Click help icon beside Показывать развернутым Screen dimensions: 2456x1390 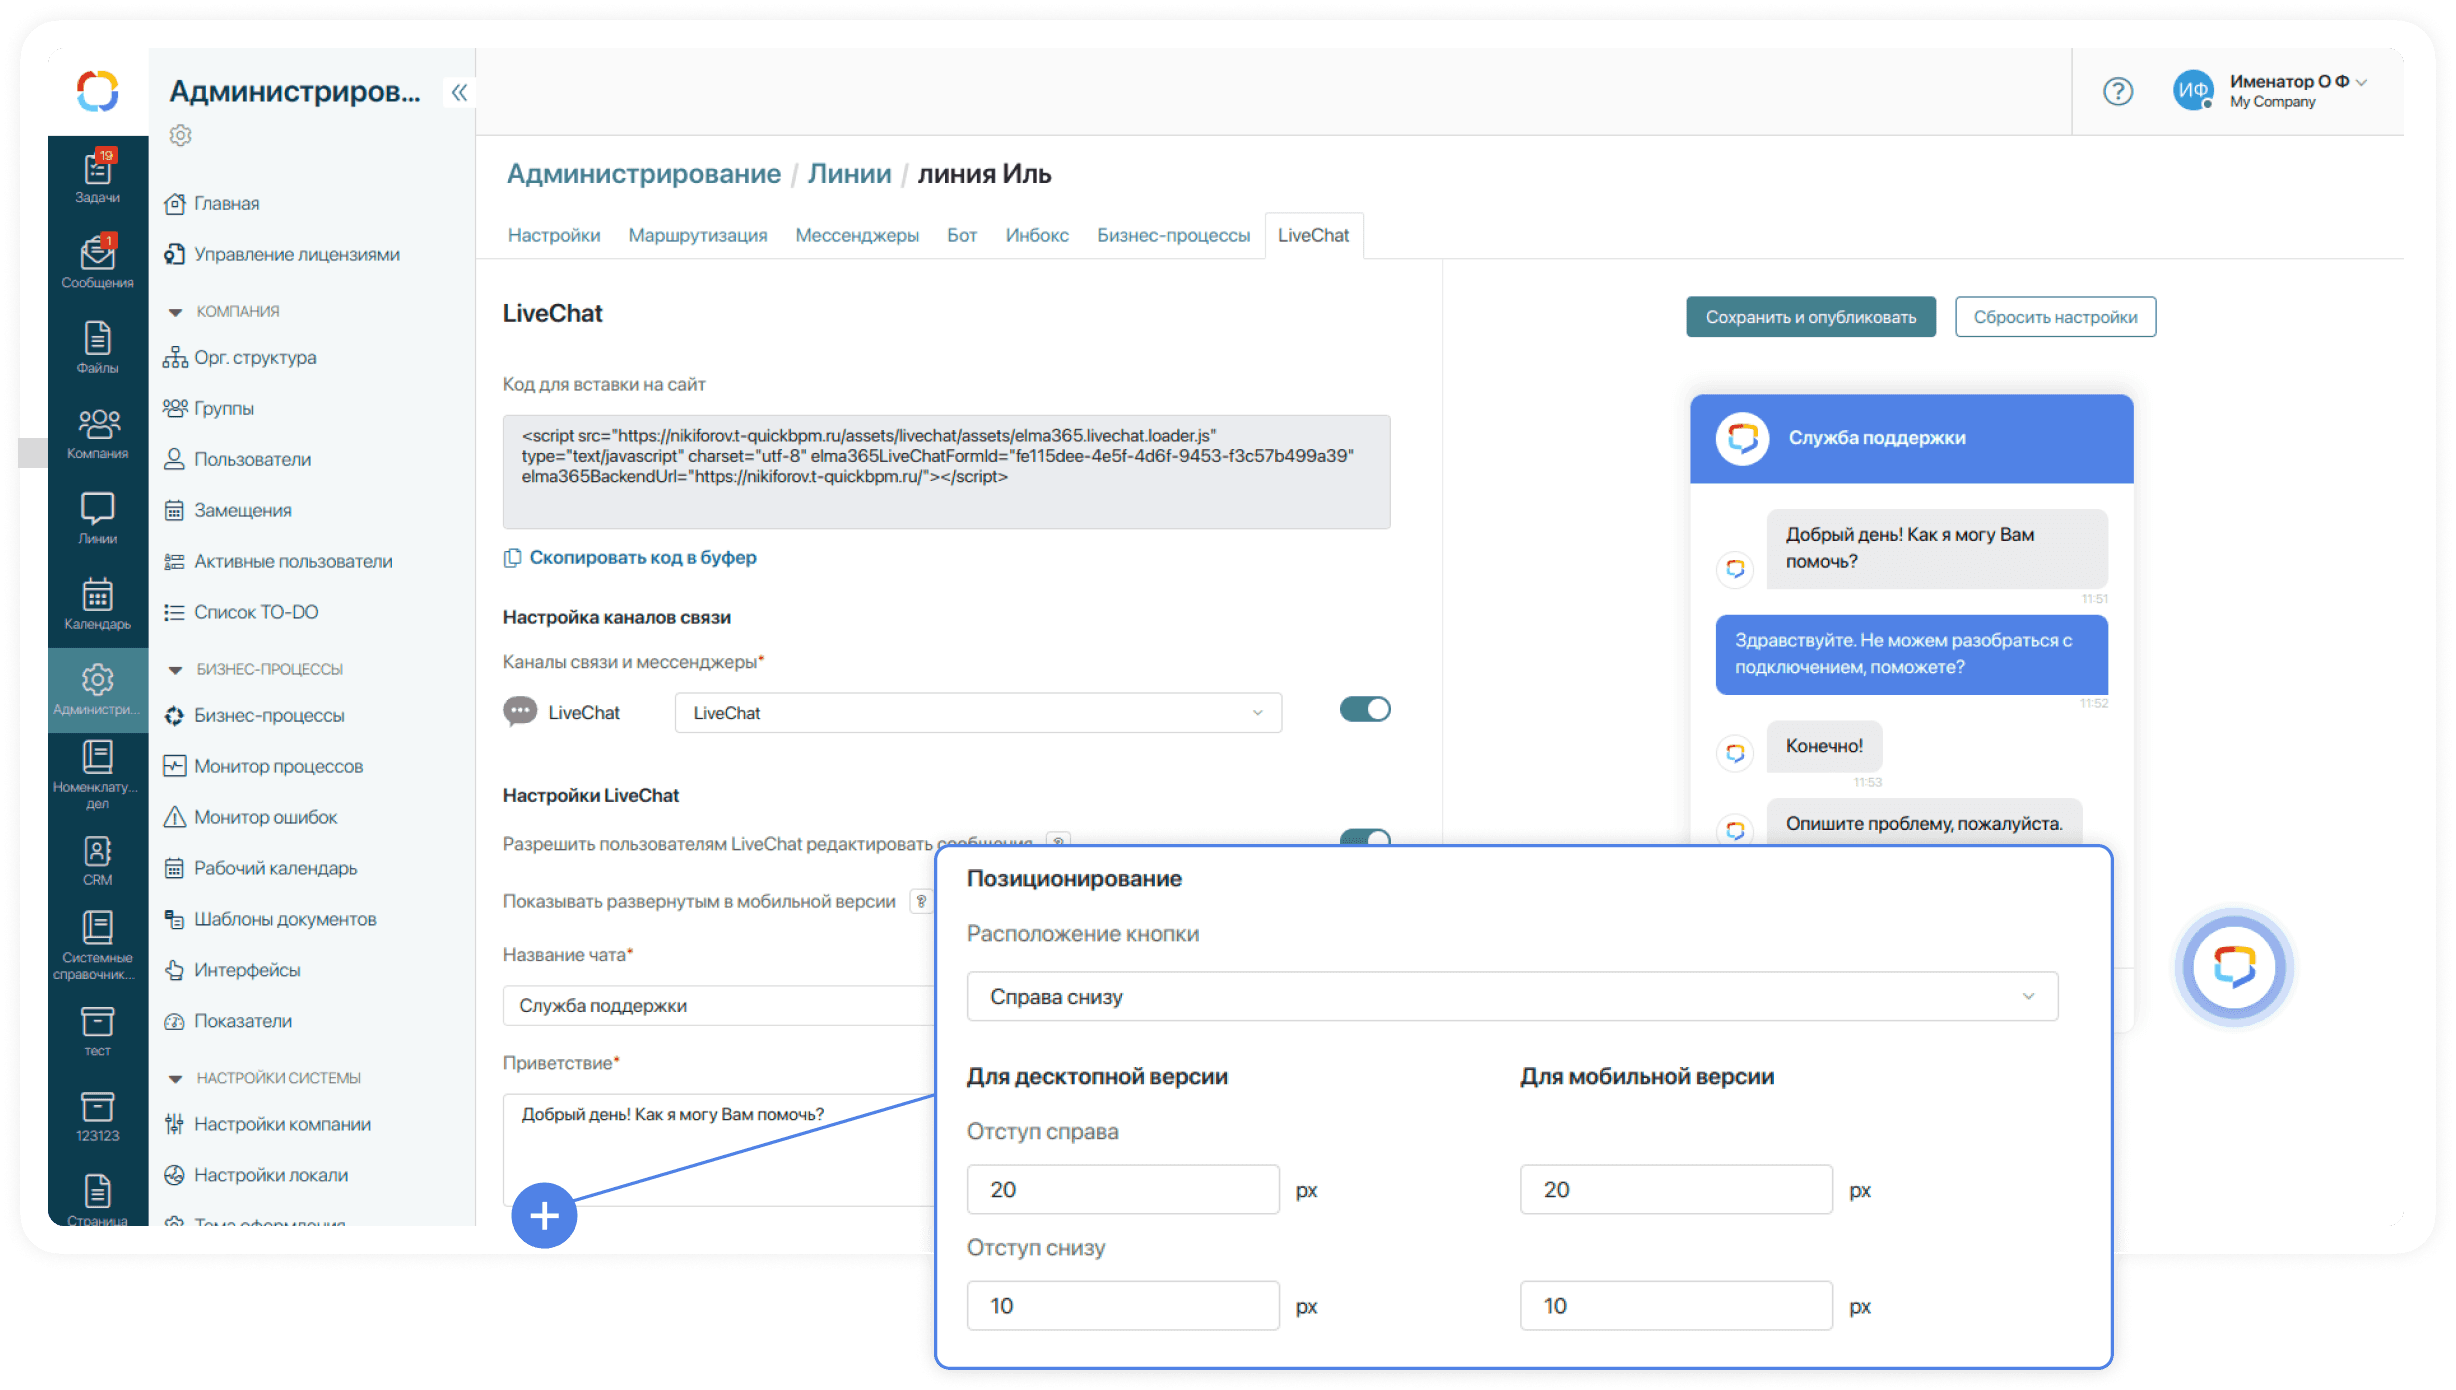pyautogui.click(x=921, y=901)
